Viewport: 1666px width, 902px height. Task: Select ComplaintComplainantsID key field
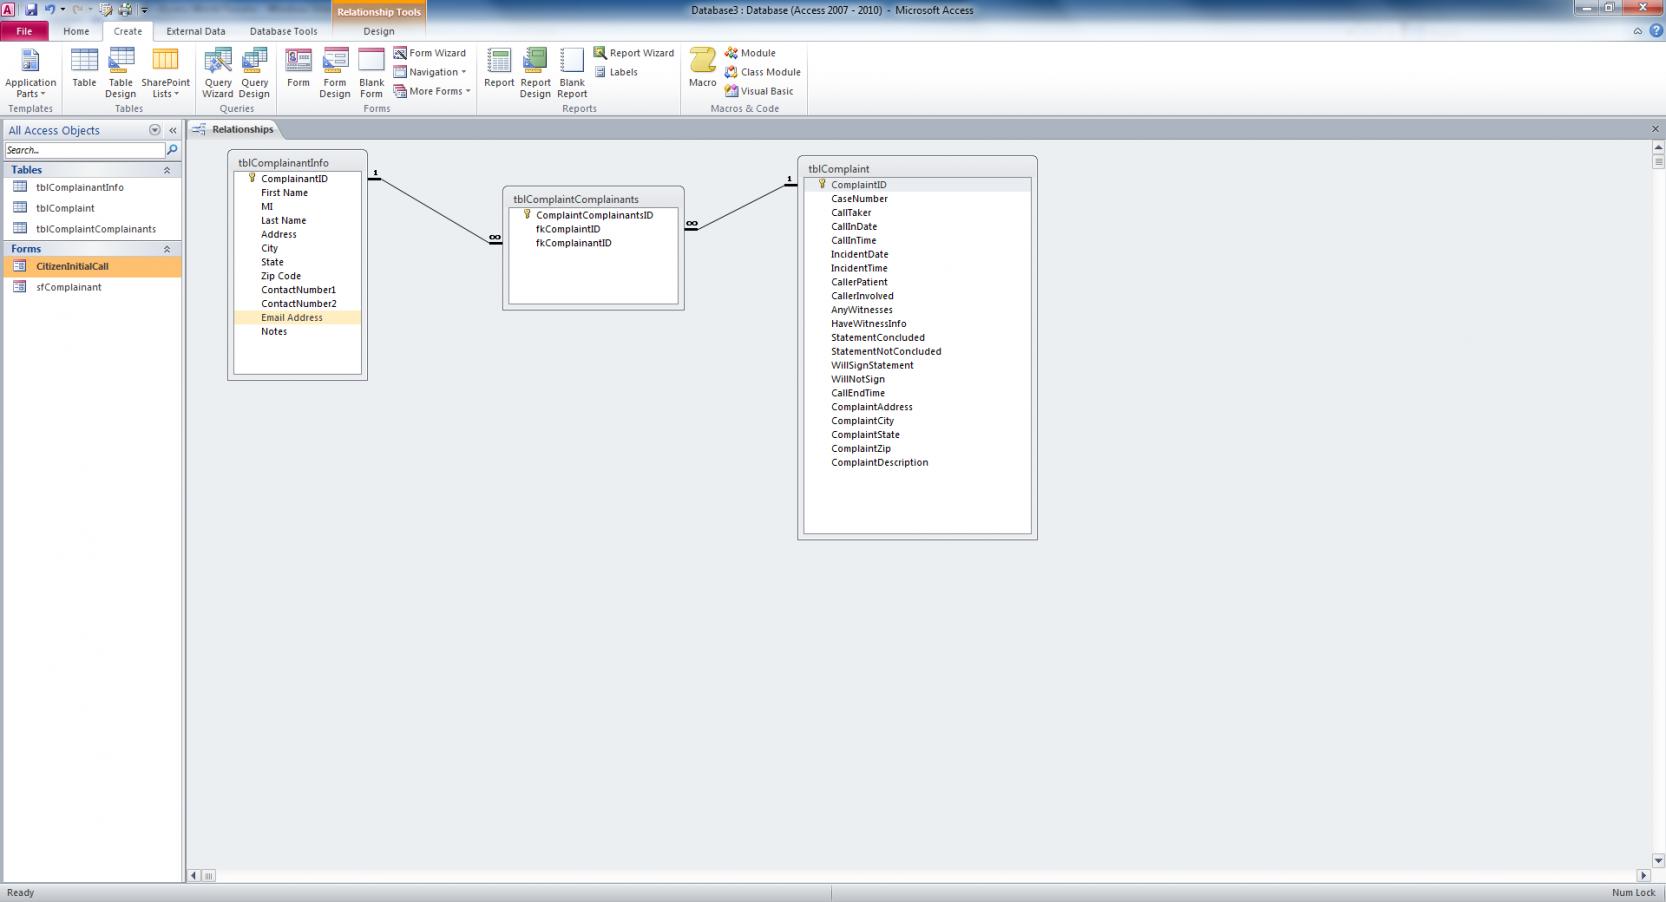pyautogui.click(x=593, y=215)
